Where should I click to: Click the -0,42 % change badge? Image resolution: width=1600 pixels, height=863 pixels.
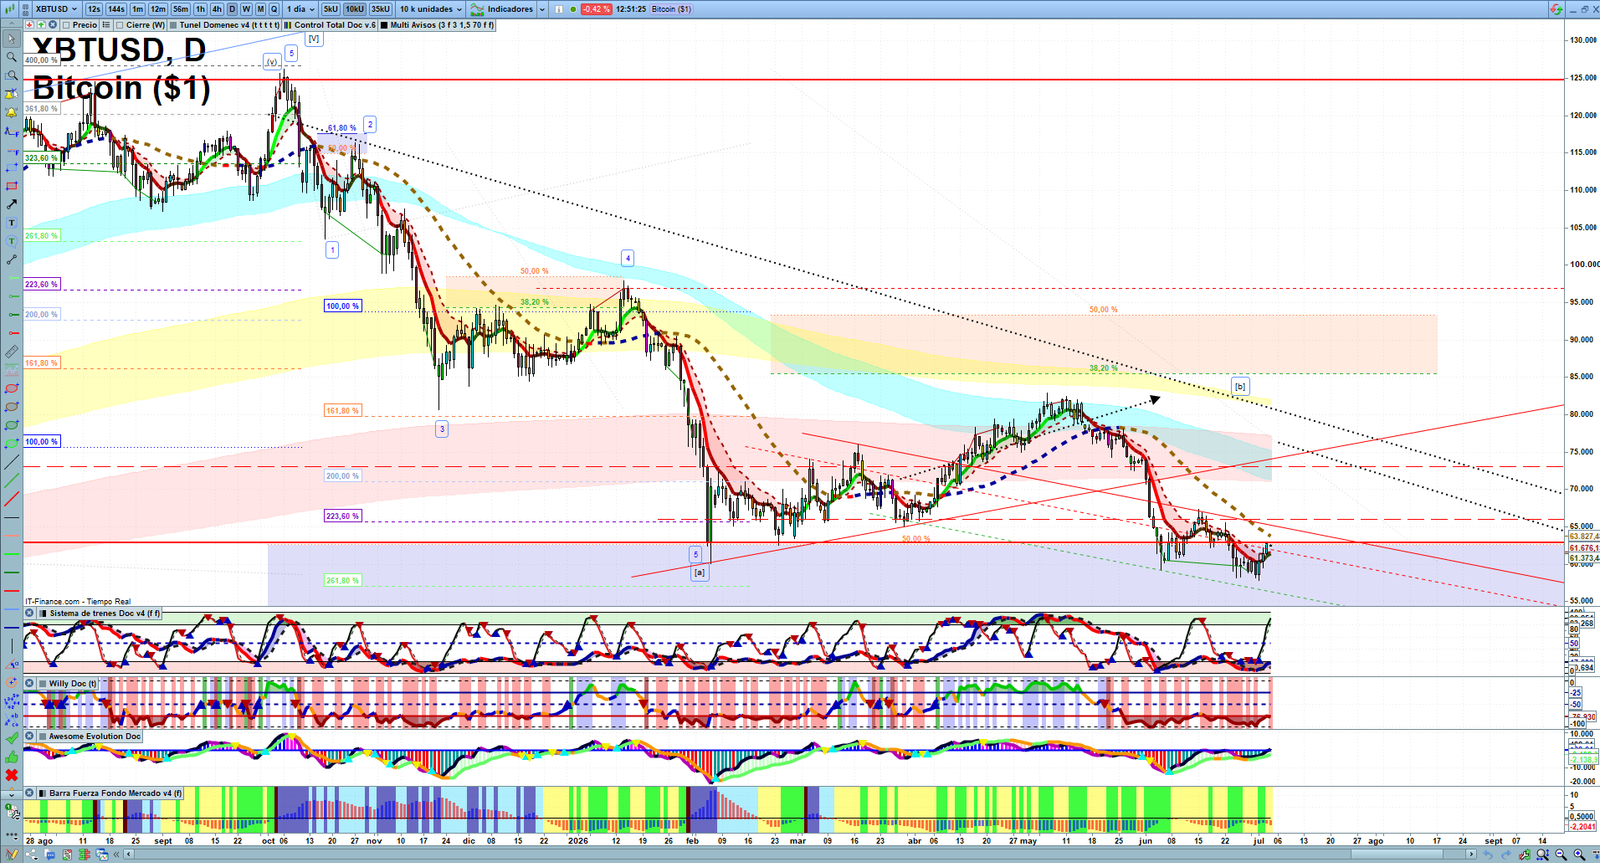coord(596,9)
